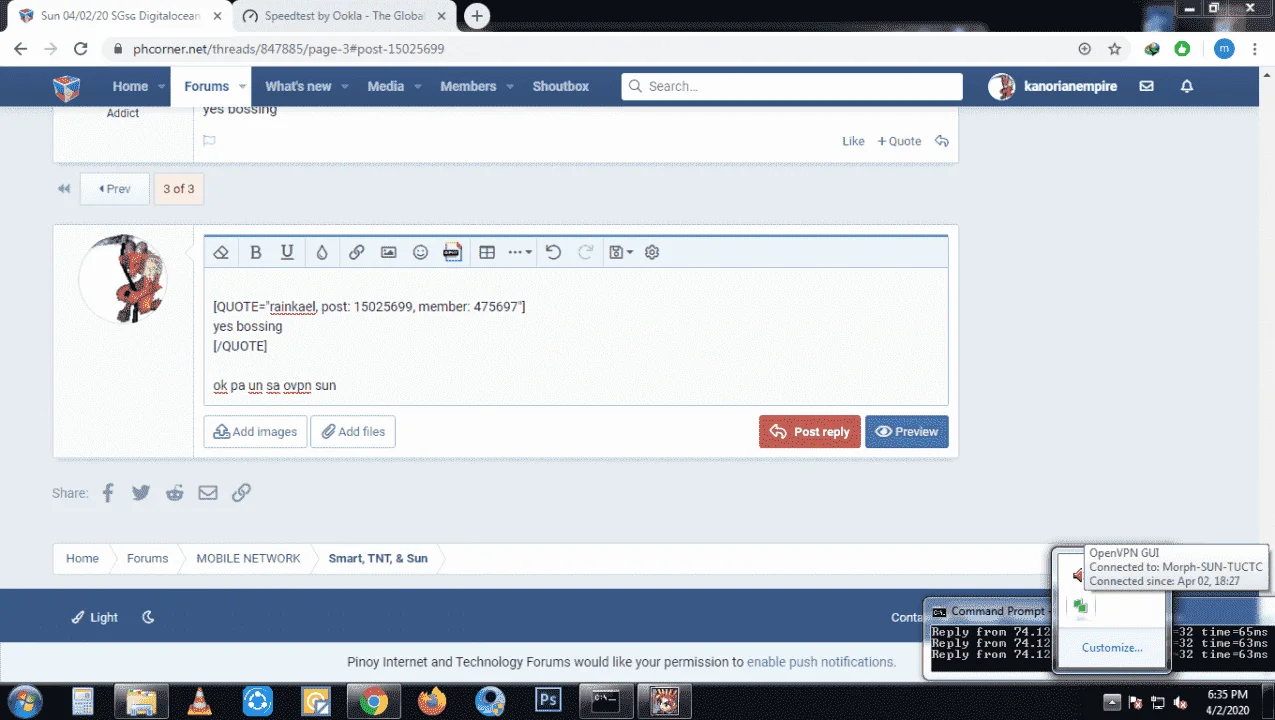Click the MOBILE NETWORK breadcrumb

[248, 558]
